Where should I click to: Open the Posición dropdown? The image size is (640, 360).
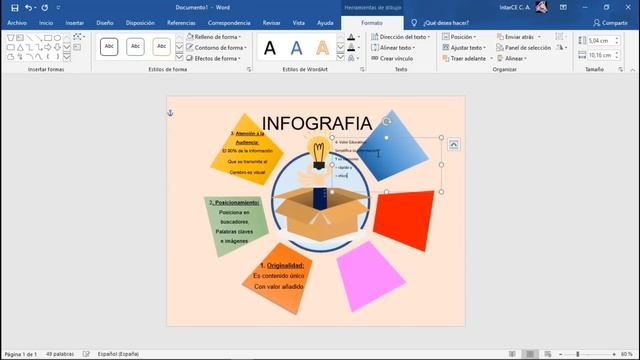click(x=459, y=37)
